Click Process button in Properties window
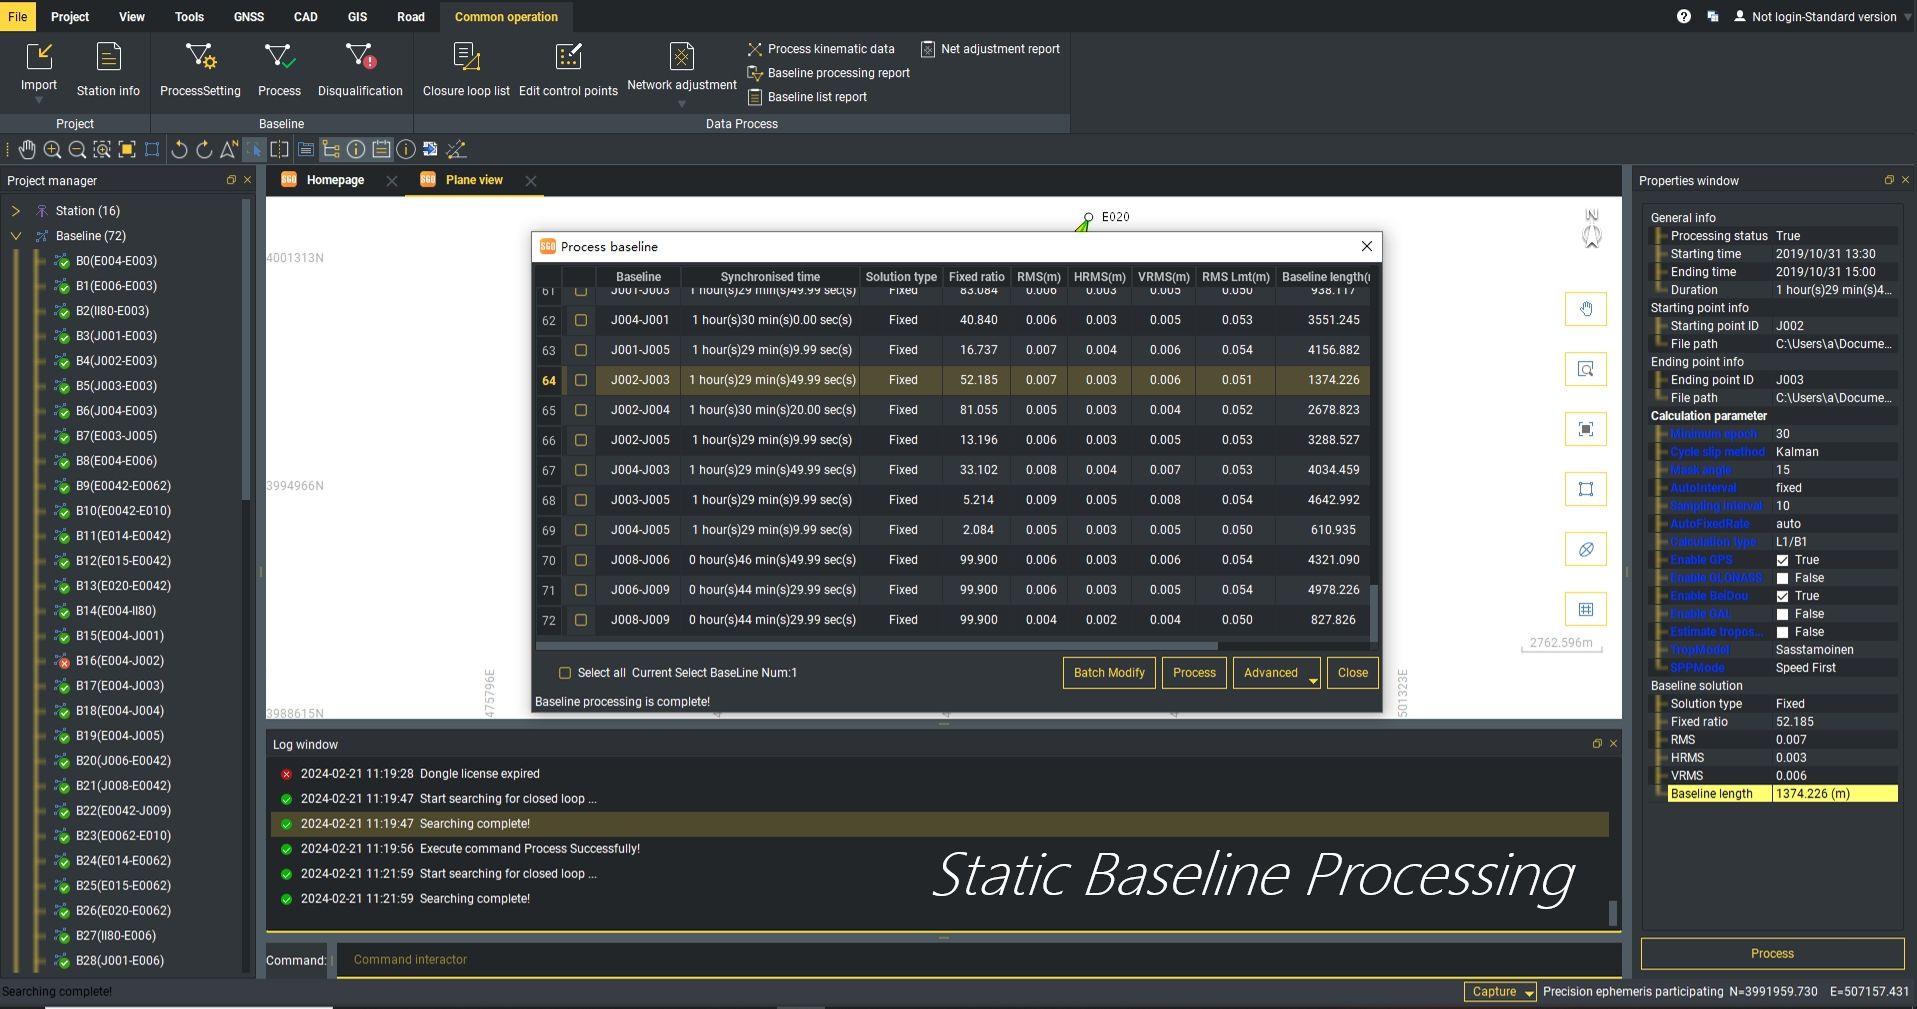 1772,954
